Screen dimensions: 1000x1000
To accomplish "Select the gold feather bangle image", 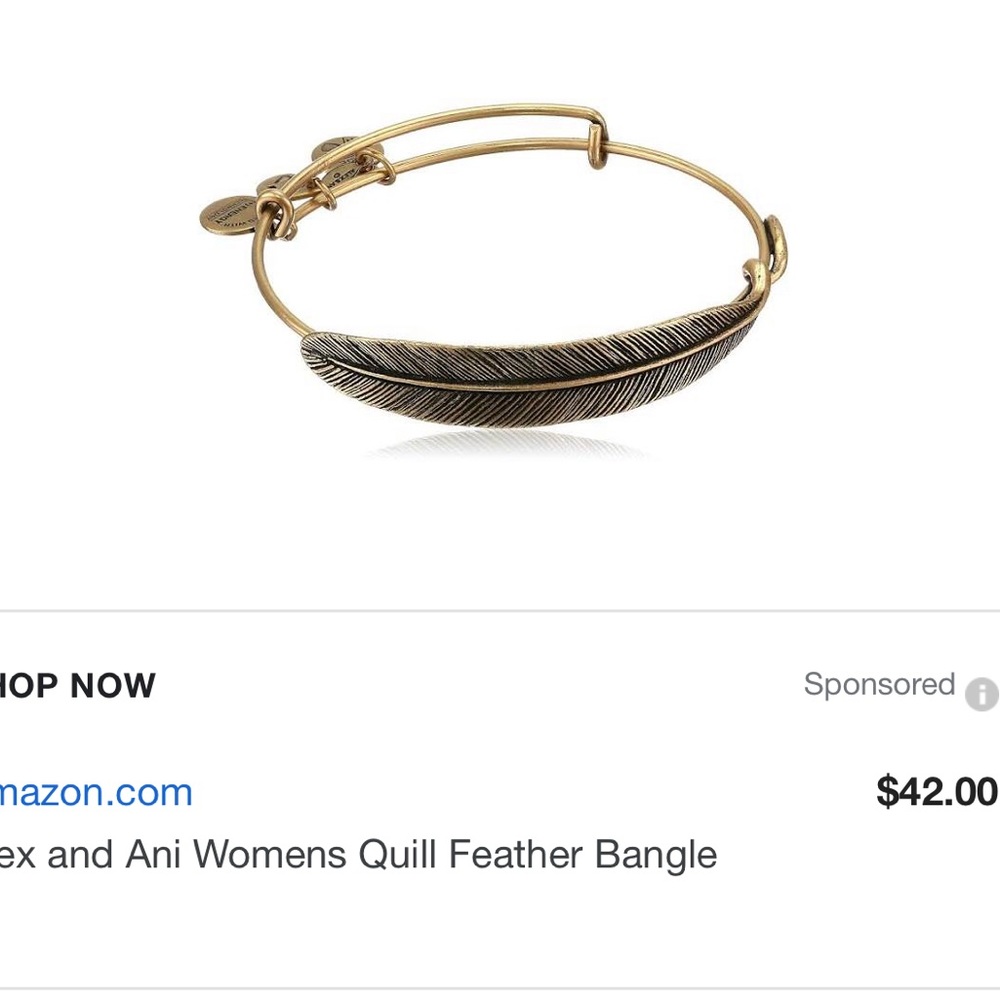I will (x=500, y=280).
